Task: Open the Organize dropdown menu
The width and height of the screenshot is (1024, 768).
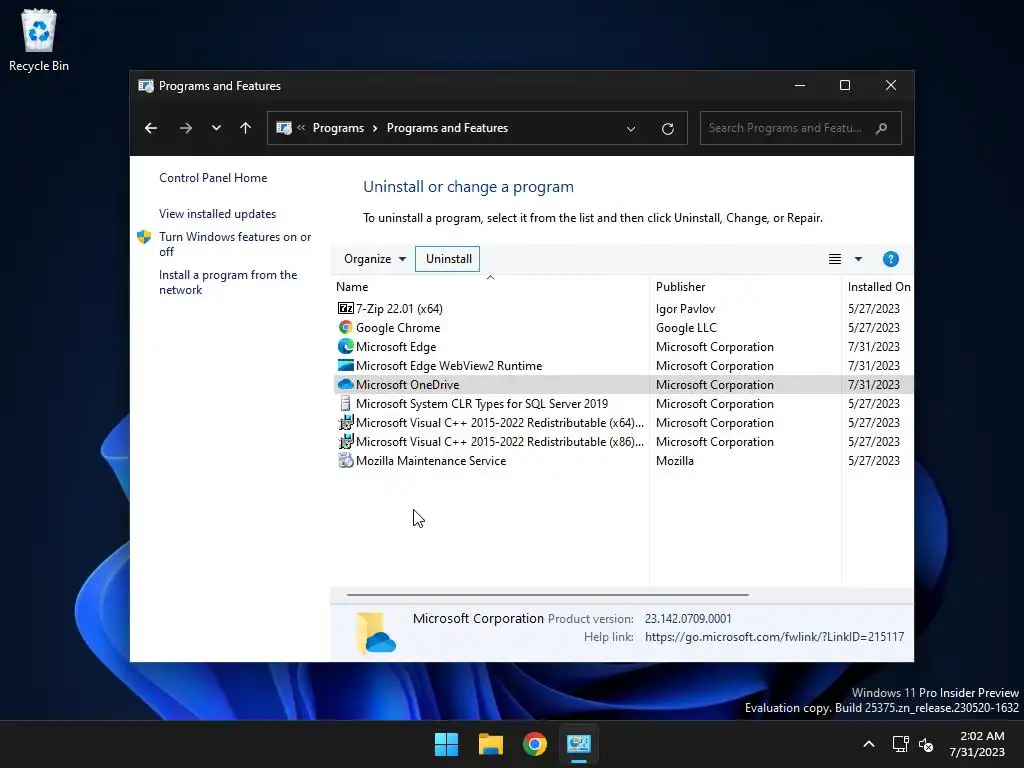Action: pos(375,259)
